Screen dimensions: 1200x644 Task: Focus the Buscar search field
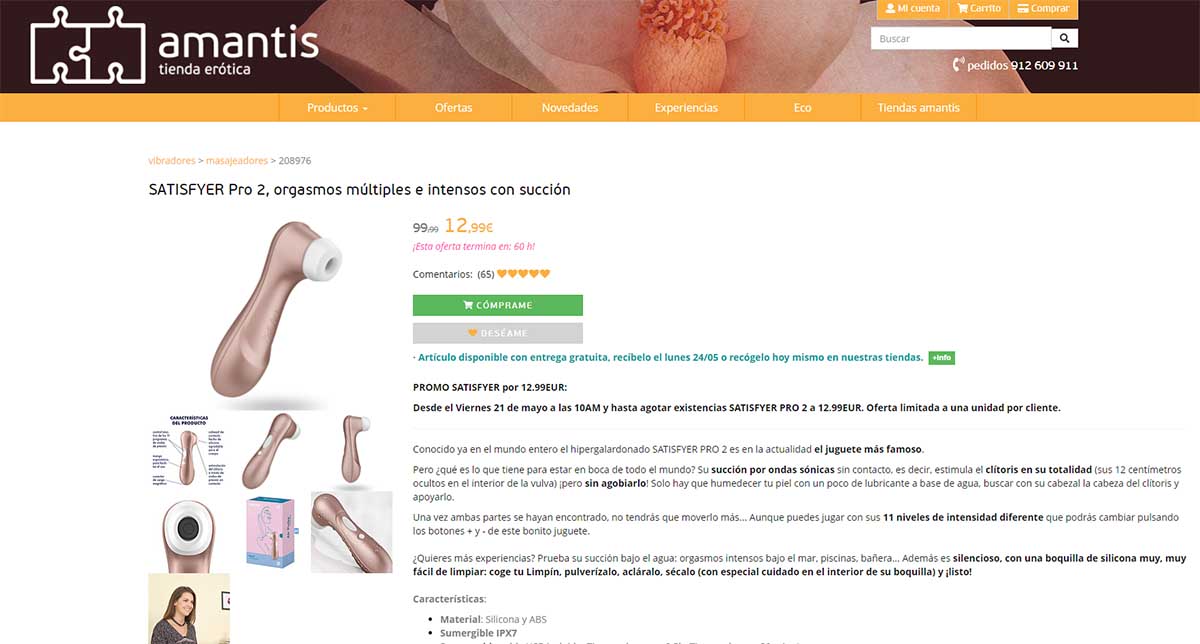pos(961,39)
